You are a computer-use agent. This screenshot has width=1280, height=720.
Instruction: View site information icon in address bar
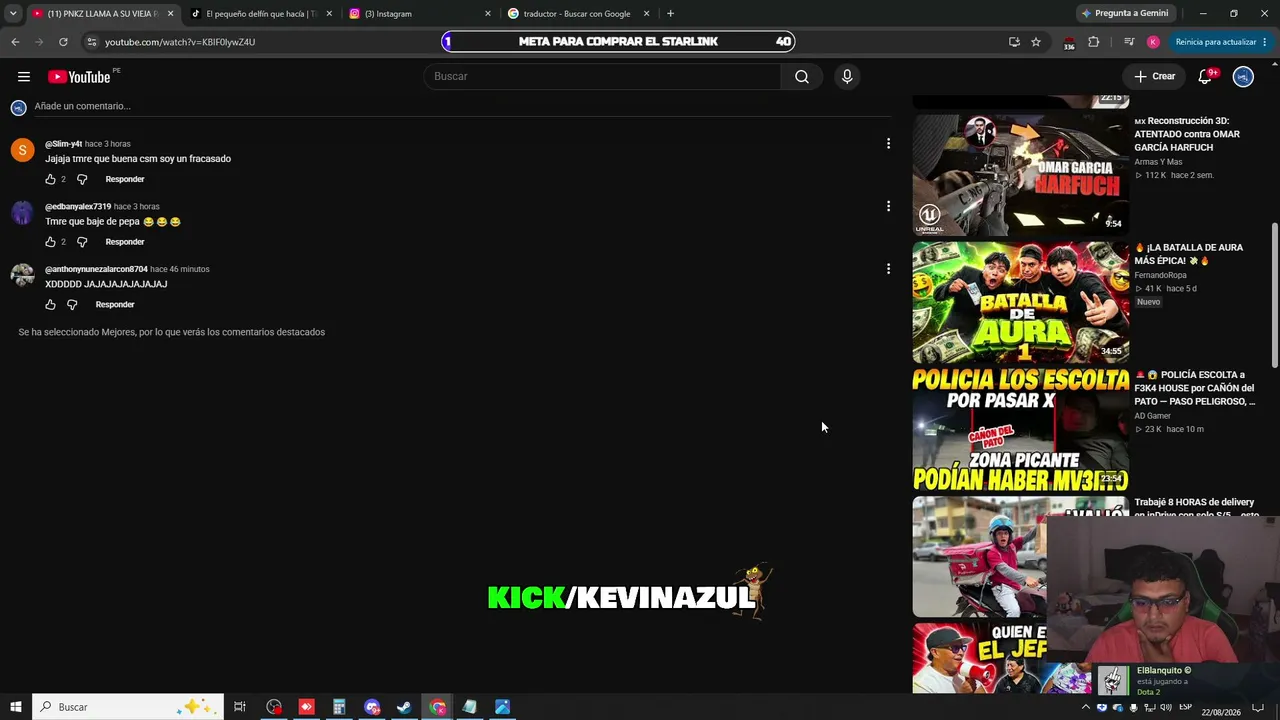pyautogui.click(x=91, y=42)
